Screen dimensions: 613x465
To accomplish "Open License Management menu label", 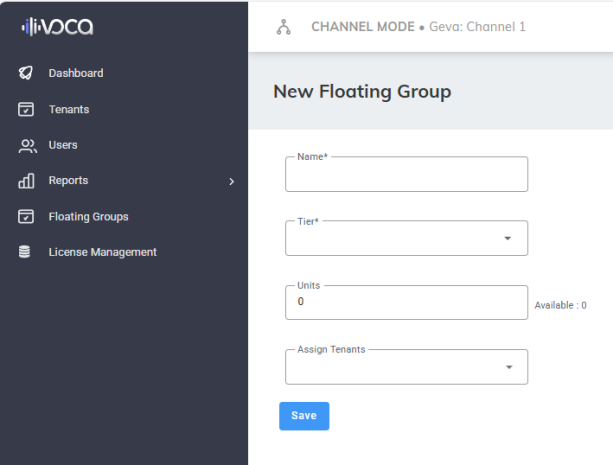I will [x=102, y=252].
